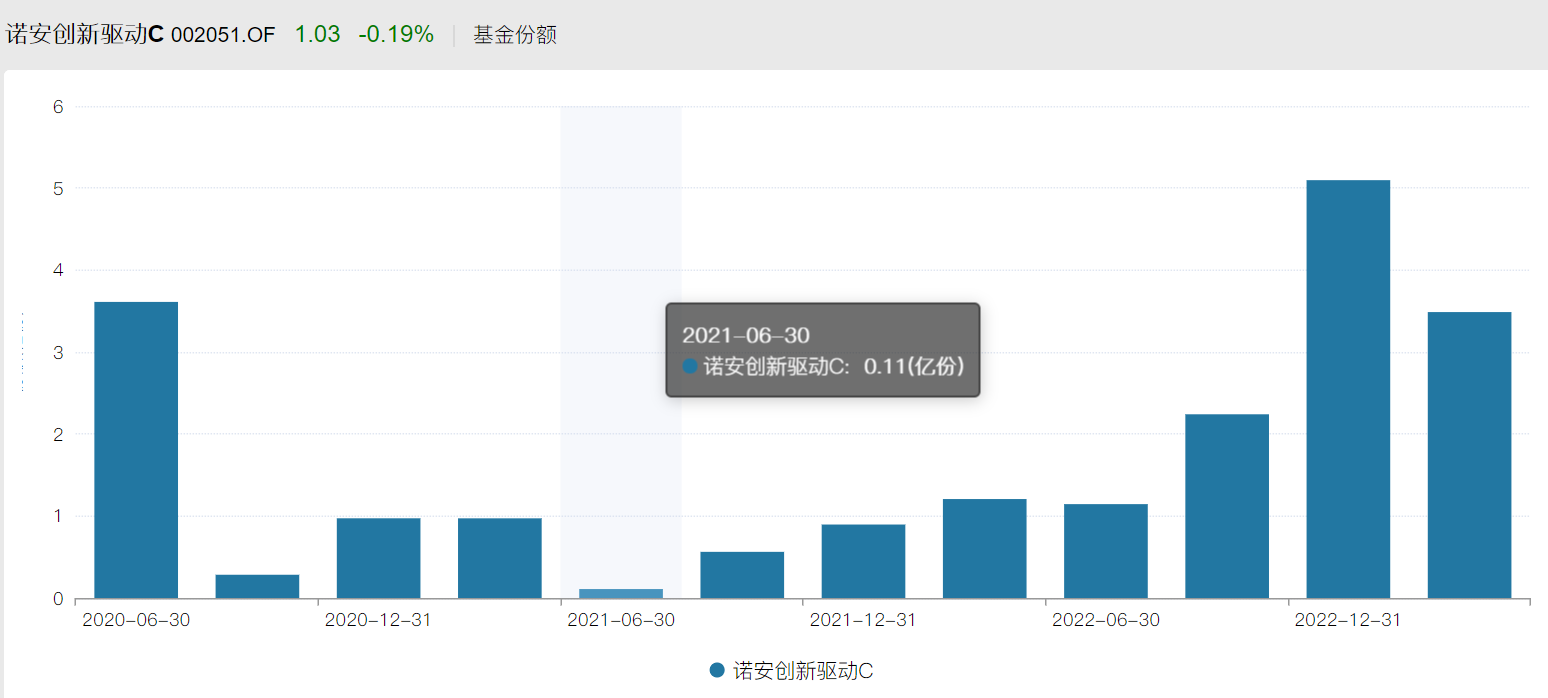Image resolution: width=1548 pixels, height=698 pixels.
Task: Click the fund name 诺安创新驱动C in header
Action: [84, 35]
